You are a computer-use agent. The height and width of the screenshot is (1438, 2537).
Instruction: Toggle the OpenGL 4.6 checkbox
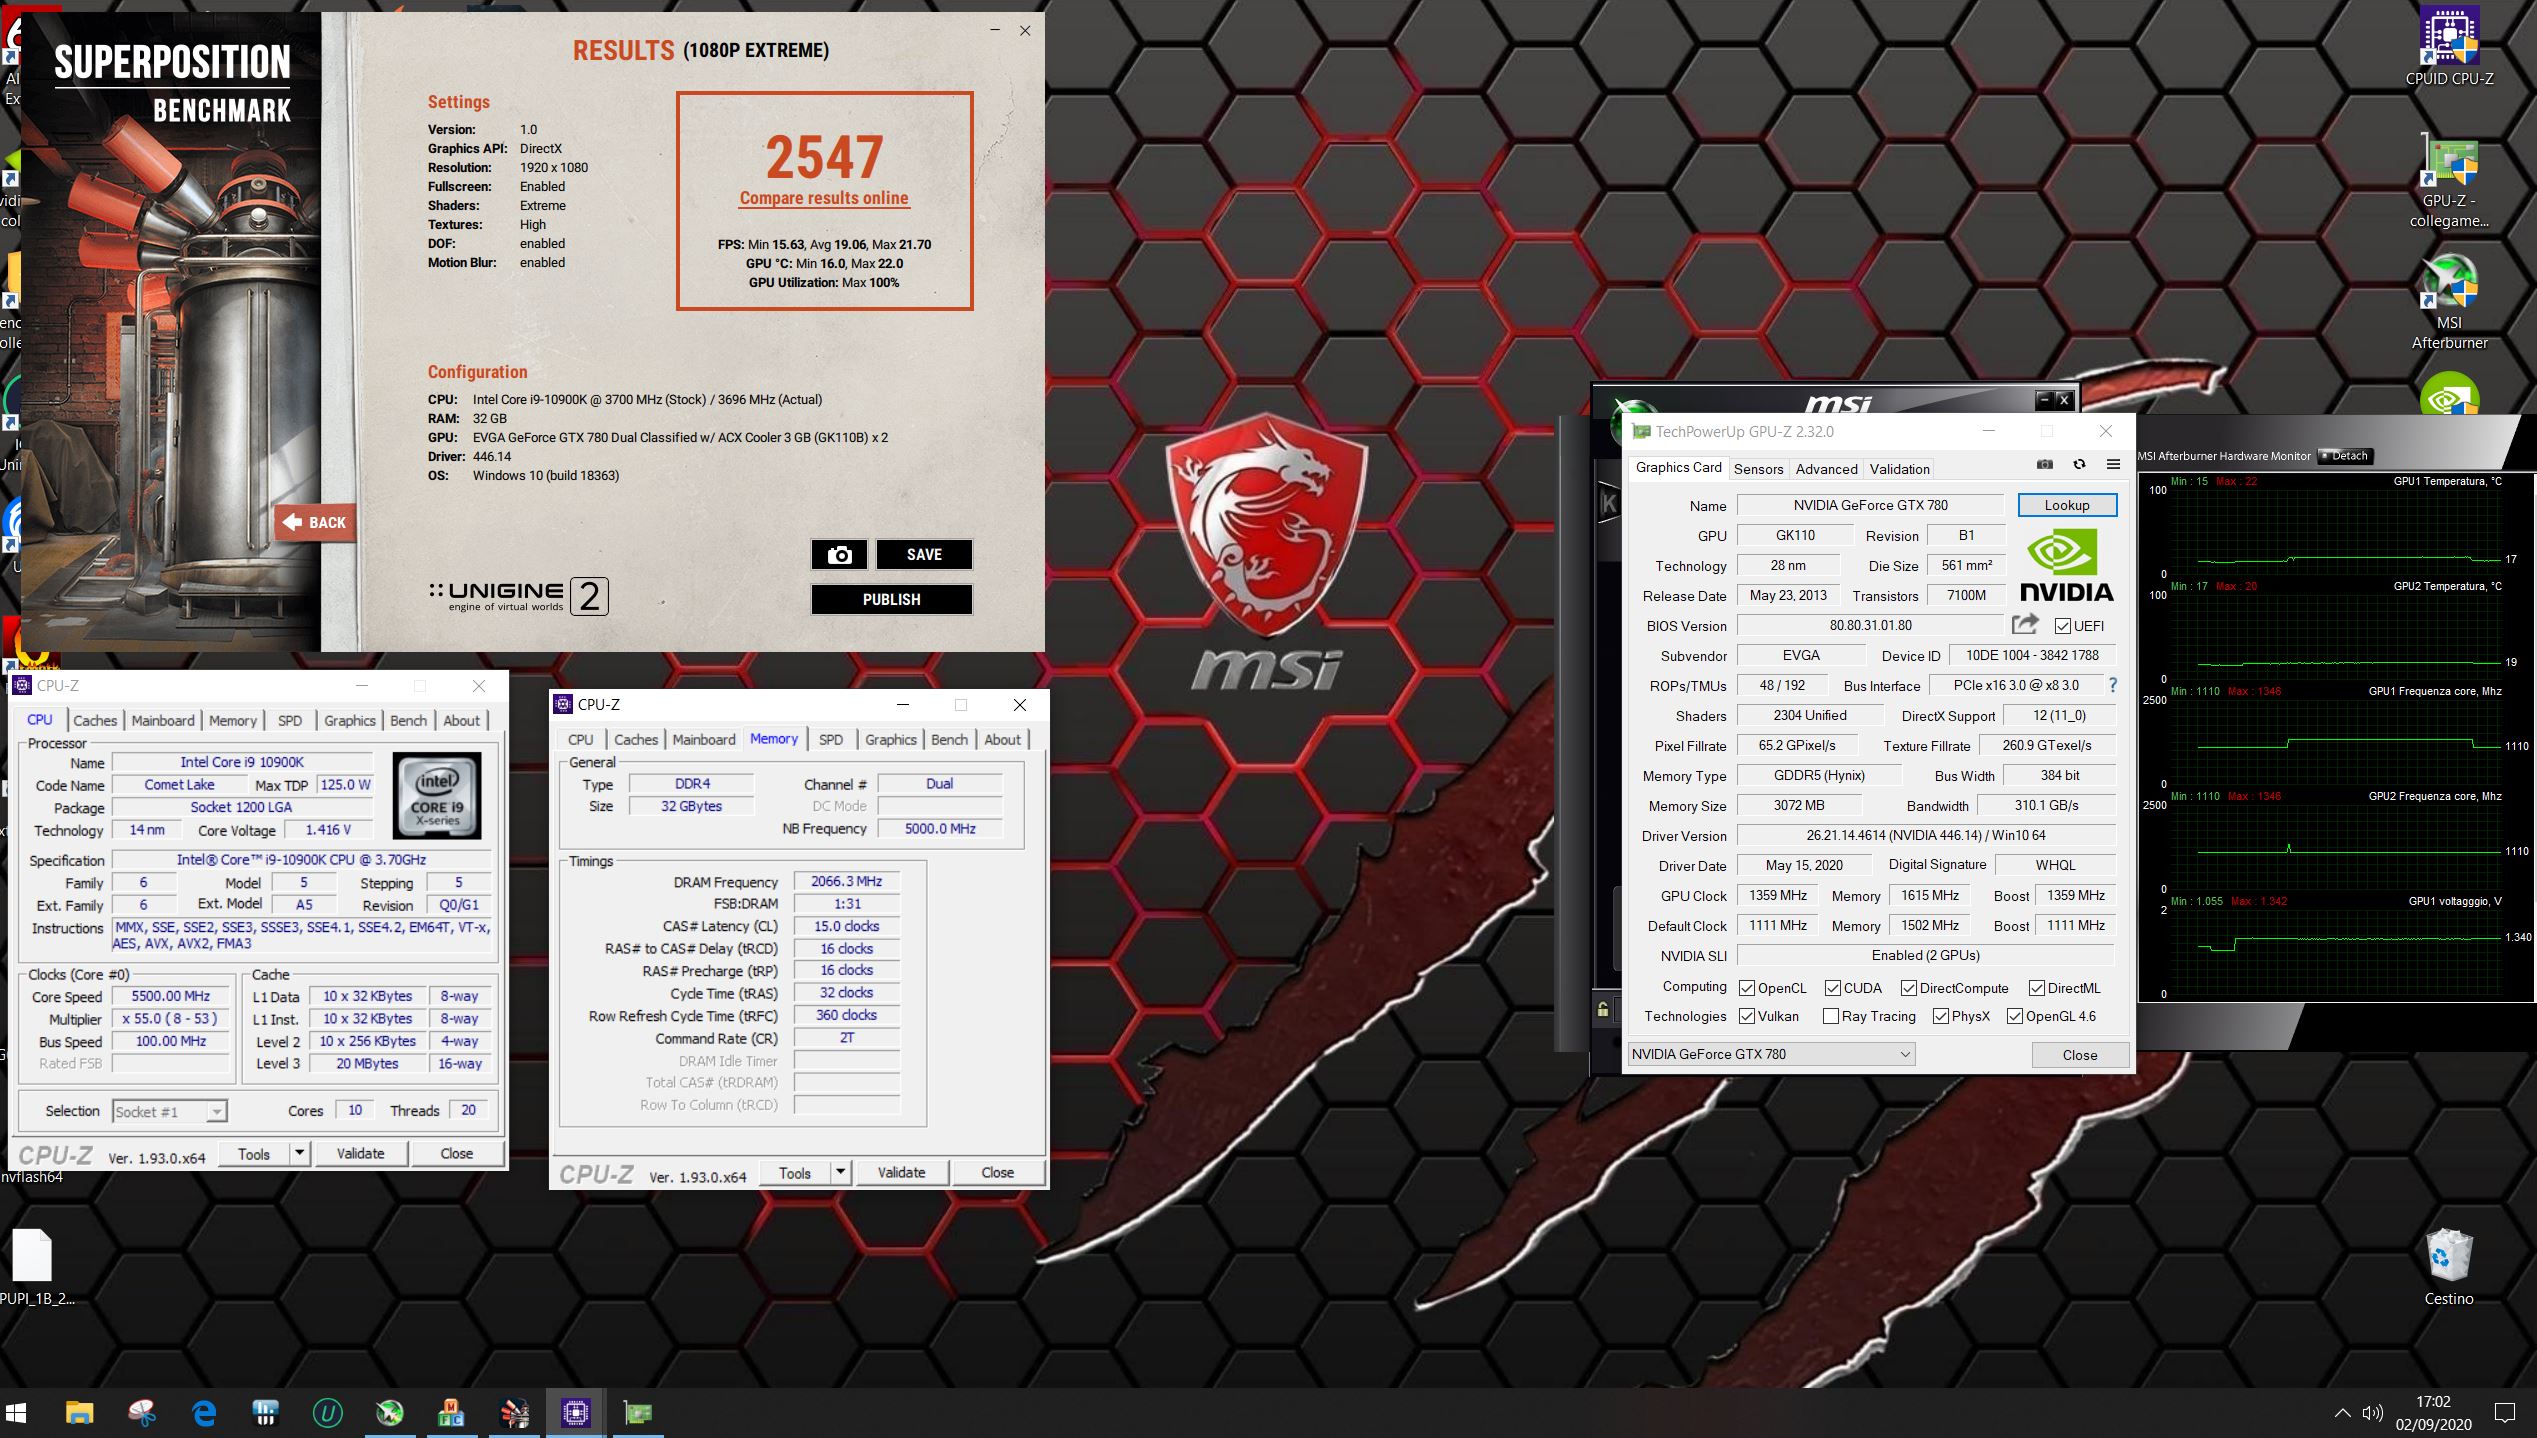coord(2014,1016)
